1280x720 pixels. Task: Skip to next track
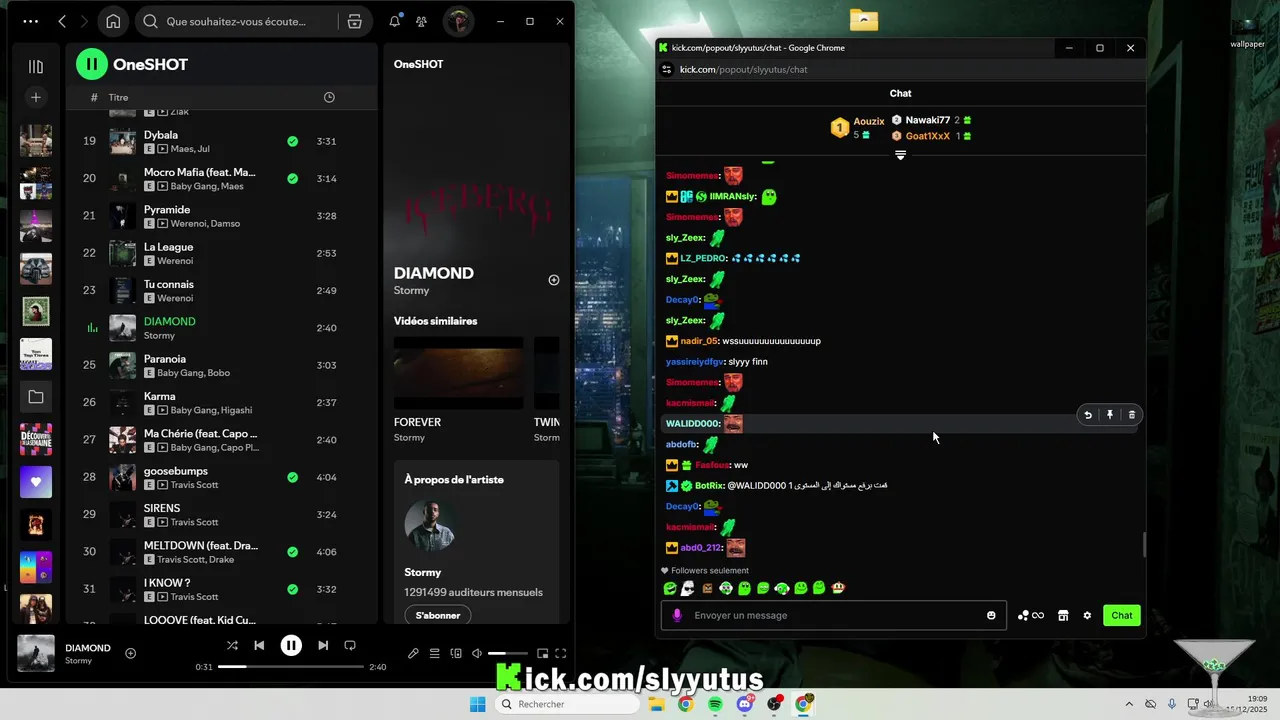point(323,645)
